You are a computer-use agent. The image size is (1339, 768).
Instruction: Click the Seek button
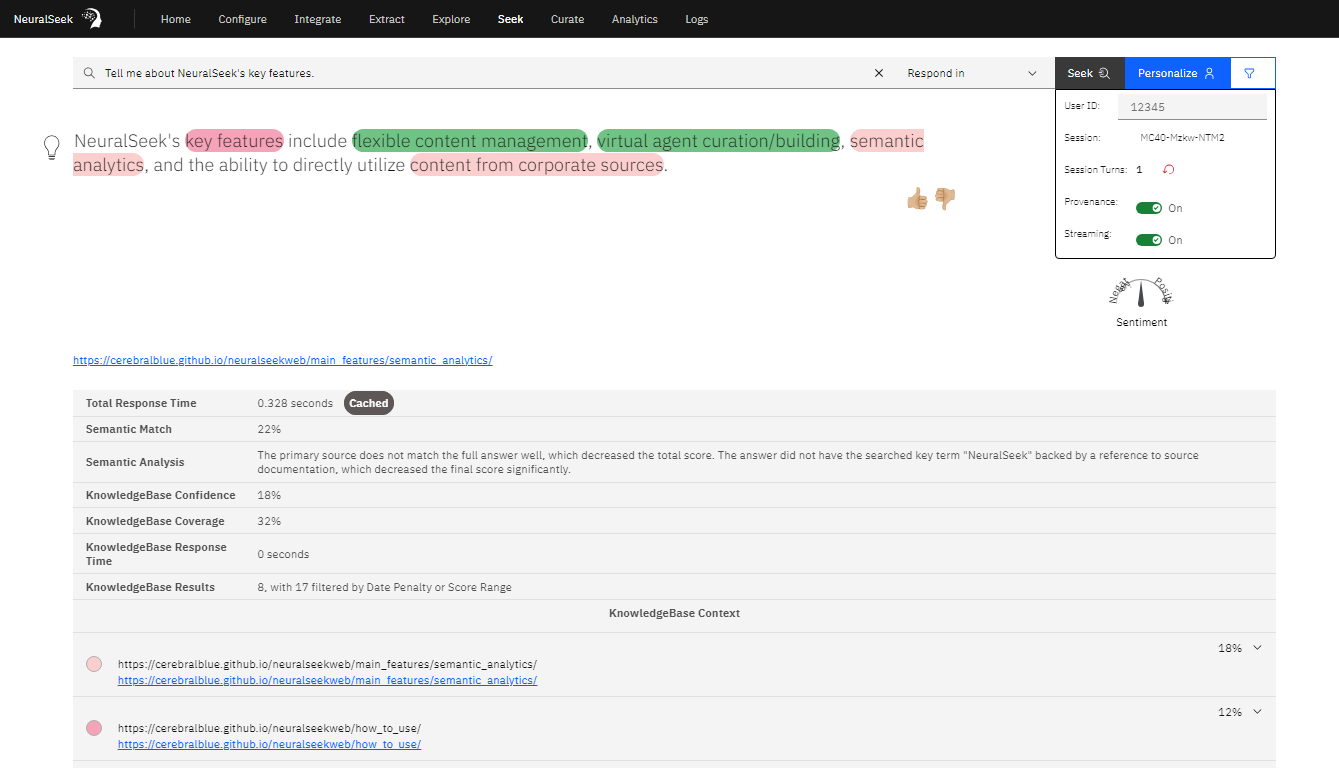(1089, 73)
